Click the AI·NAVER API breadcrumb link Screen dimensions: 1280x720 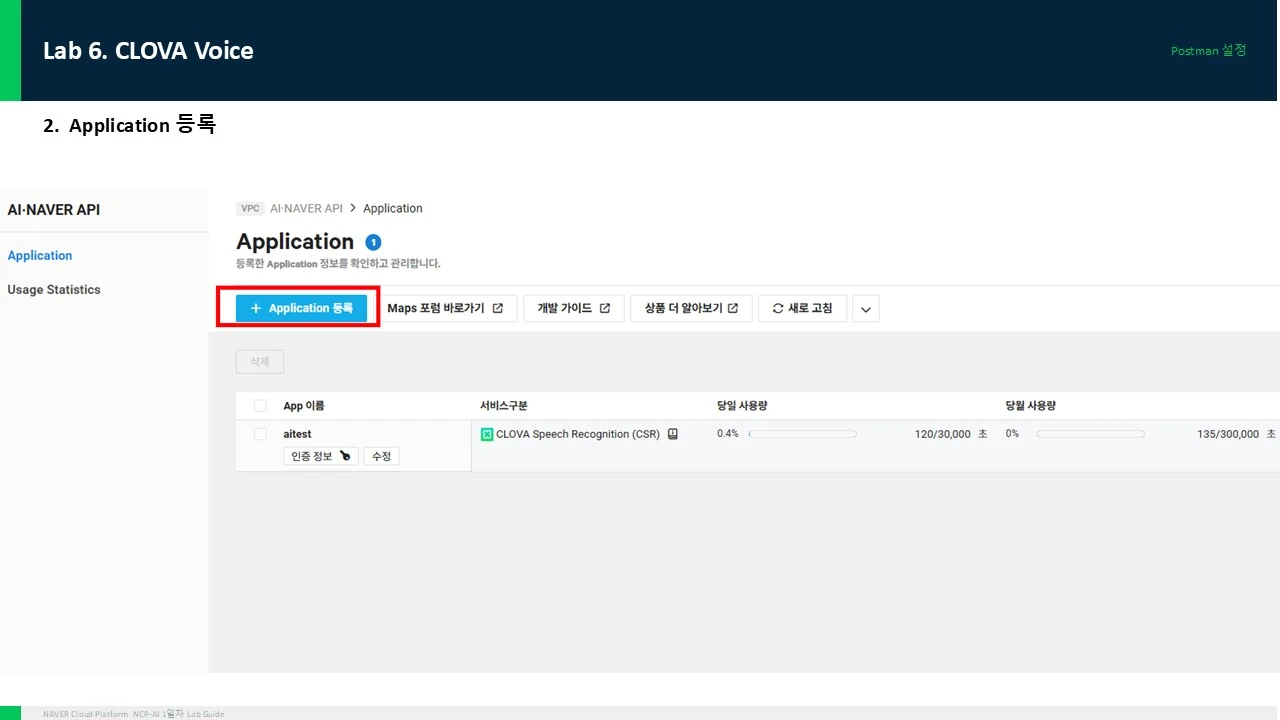coord(306,209)
